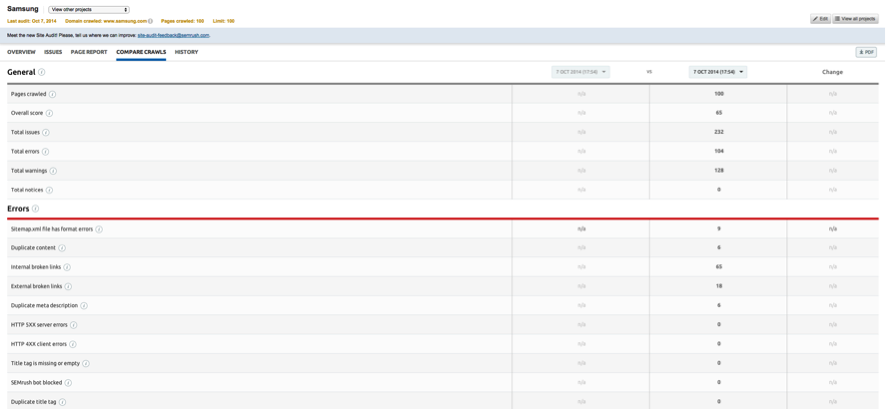Show info for Internal broken links
The width and height of the screenshot is (886, 410).
[x=67, y=267]
